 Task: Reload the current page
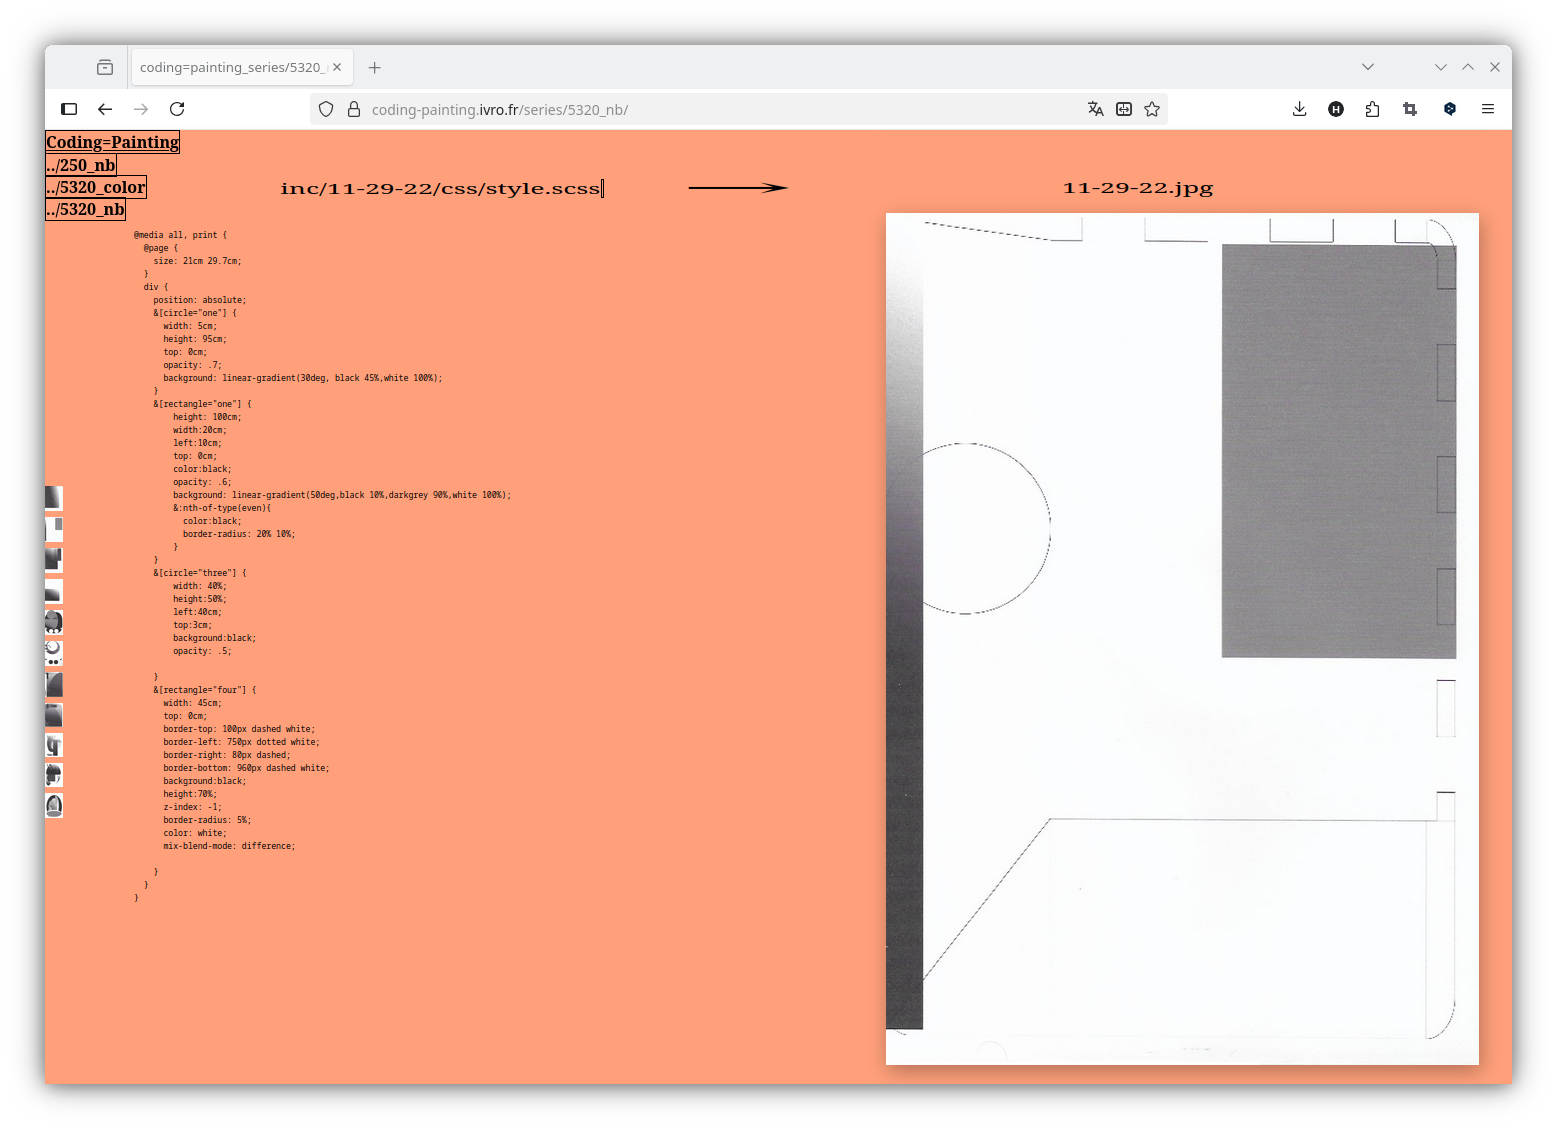coord(177,109)
